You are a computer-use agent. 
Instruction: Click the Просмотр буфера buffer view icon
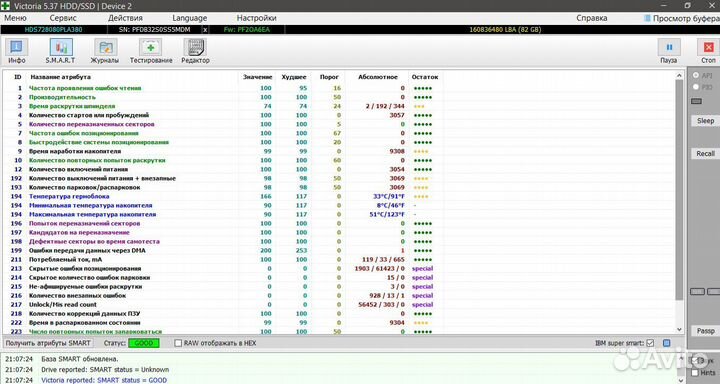click(647, 18)
